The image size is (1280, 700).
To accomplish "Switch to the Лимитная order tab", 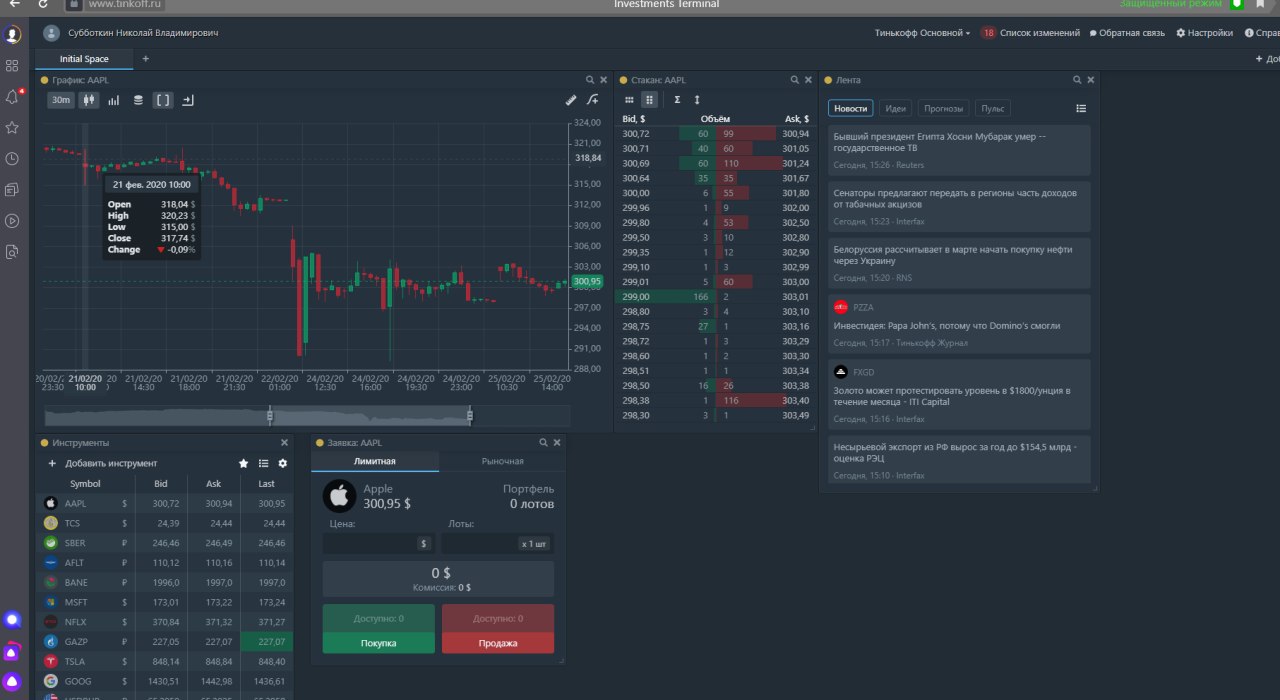I will click(375, 461).
